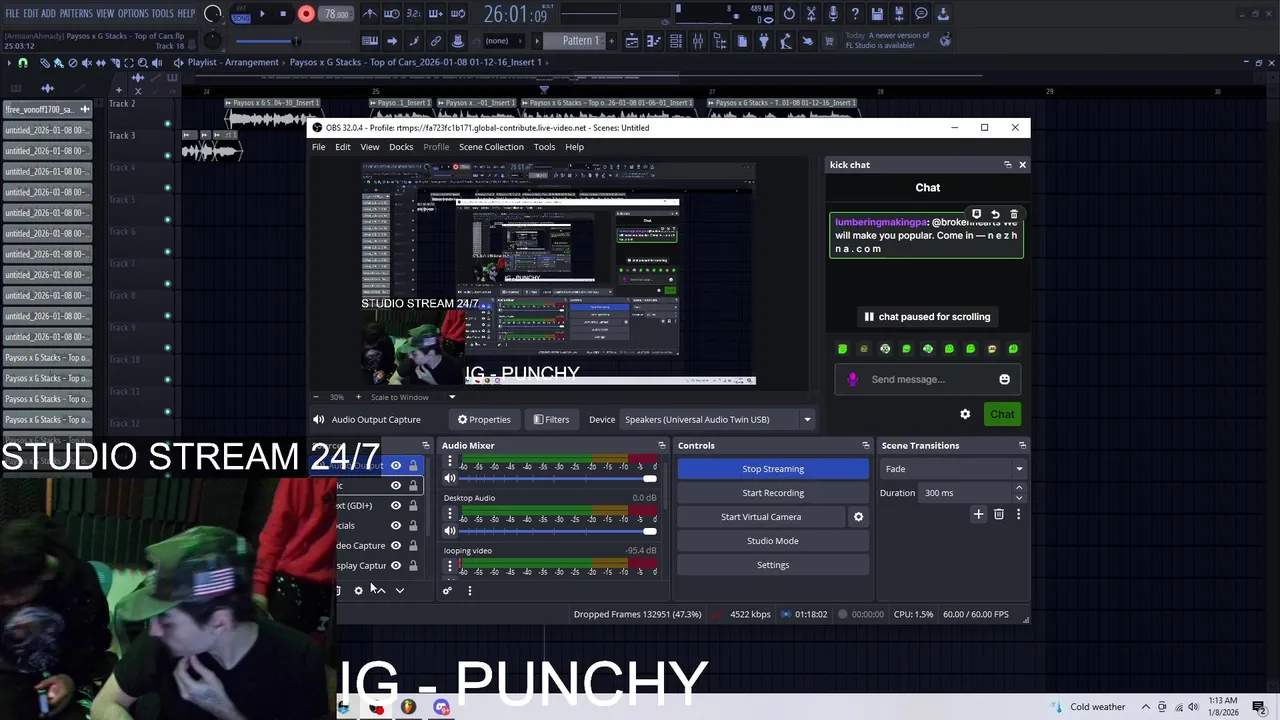
Task: Click the transition Duration field
Action: coord(964,493)
